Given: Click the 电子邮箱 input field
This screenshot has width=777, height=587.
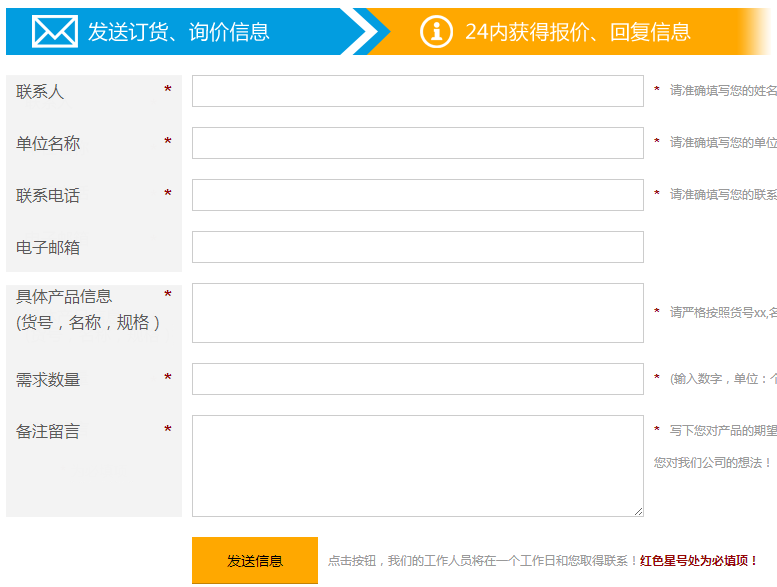Looking at the screenshot, I should pyautogui.click(x=417, y=247).
